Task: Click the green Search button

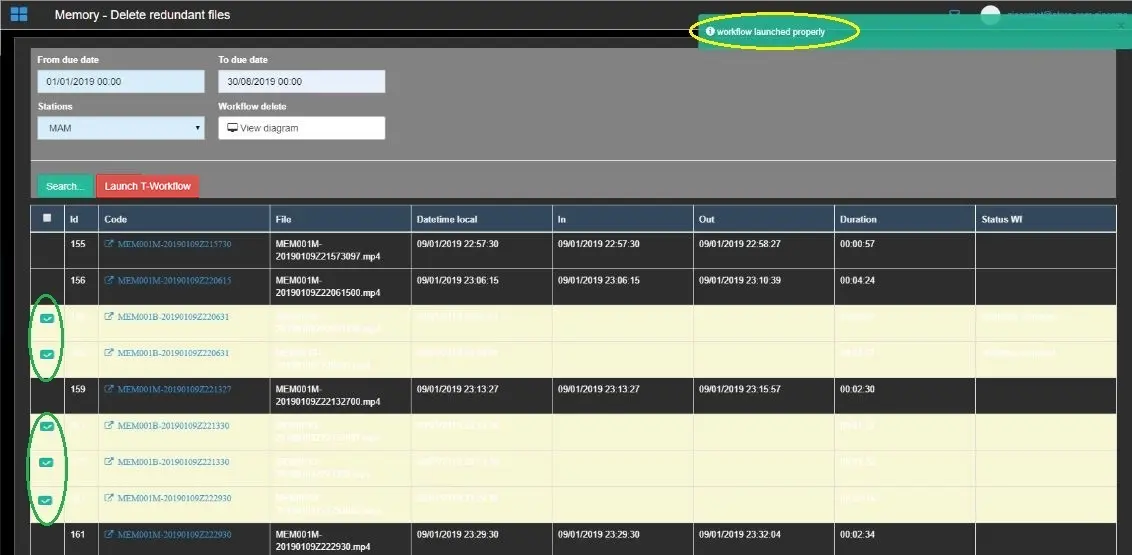Action: click(64, 186)
